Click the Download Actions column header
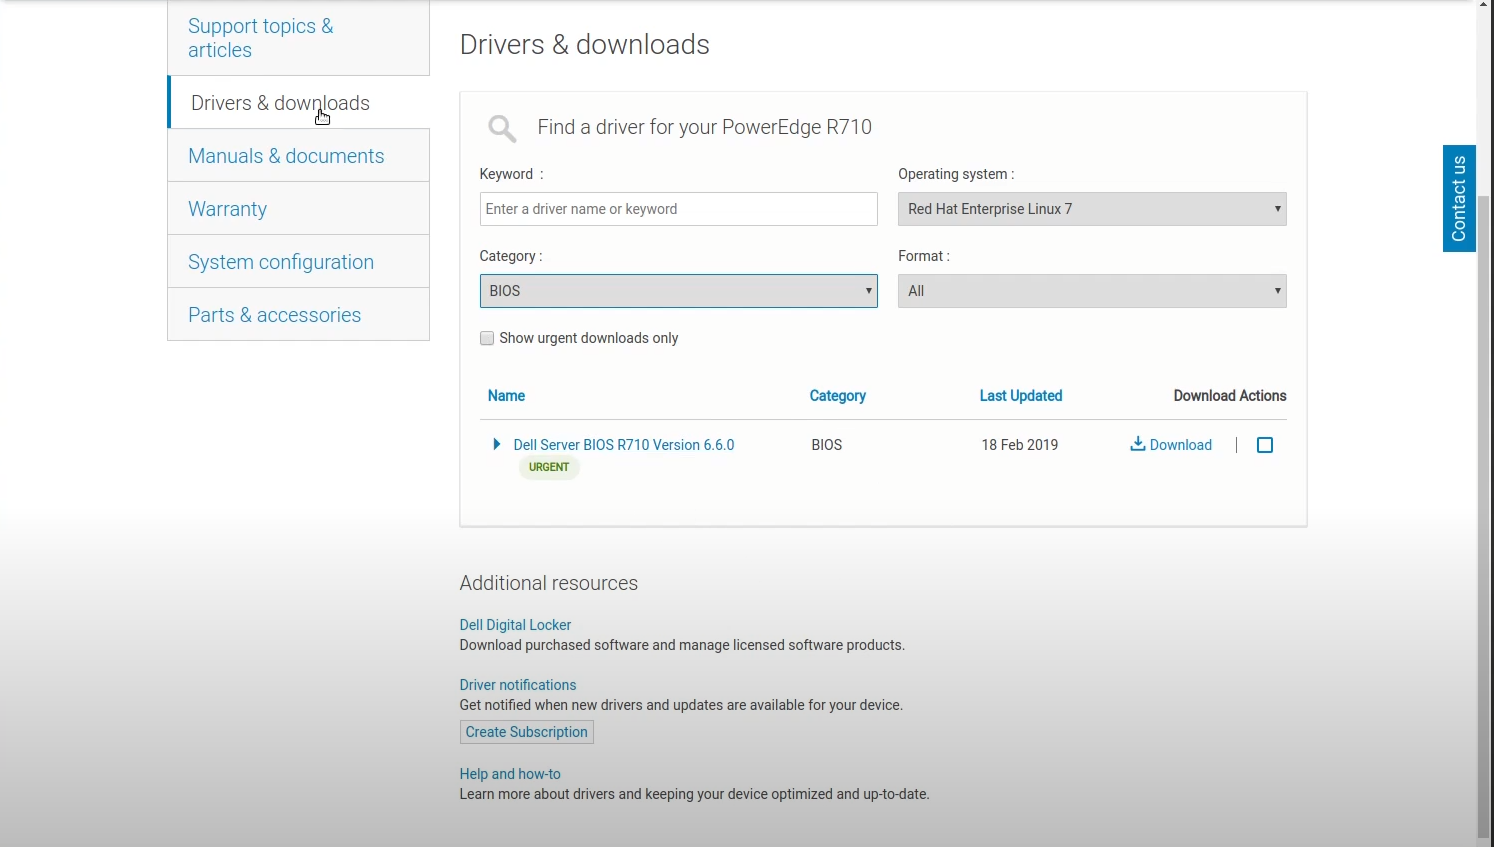 [x=1230, y=396]
